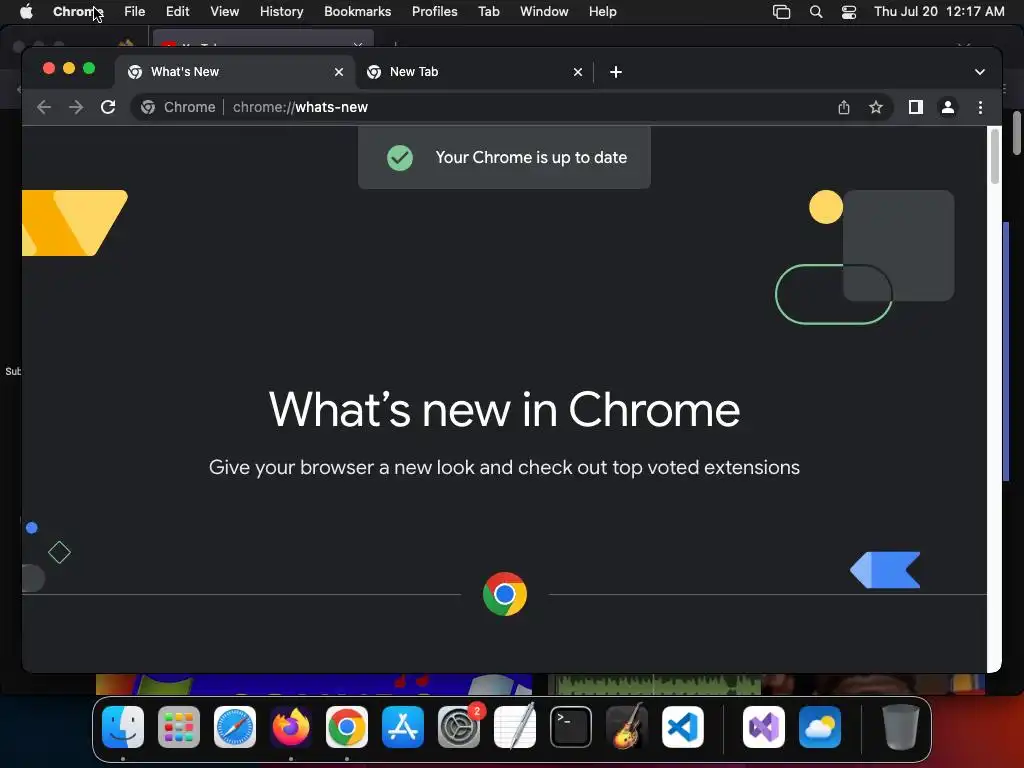1024x768 pixels.
Task: Open Chrome's three-dot menu
Action: (x=980, y=107)
